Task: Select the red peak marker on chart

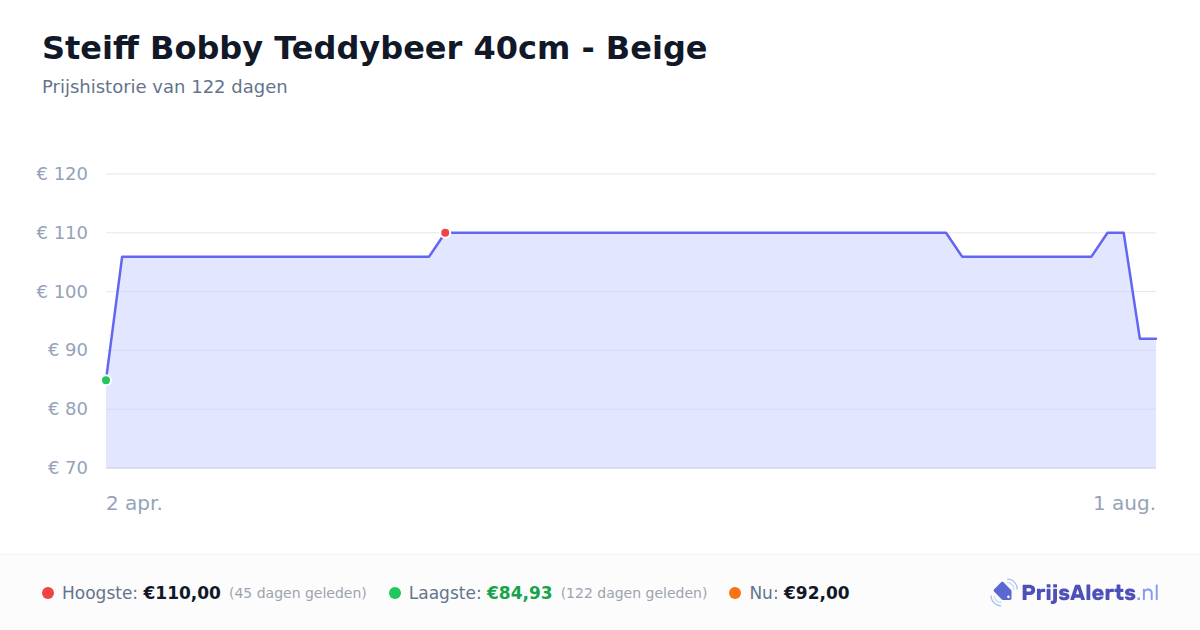Action: (445, 233)
